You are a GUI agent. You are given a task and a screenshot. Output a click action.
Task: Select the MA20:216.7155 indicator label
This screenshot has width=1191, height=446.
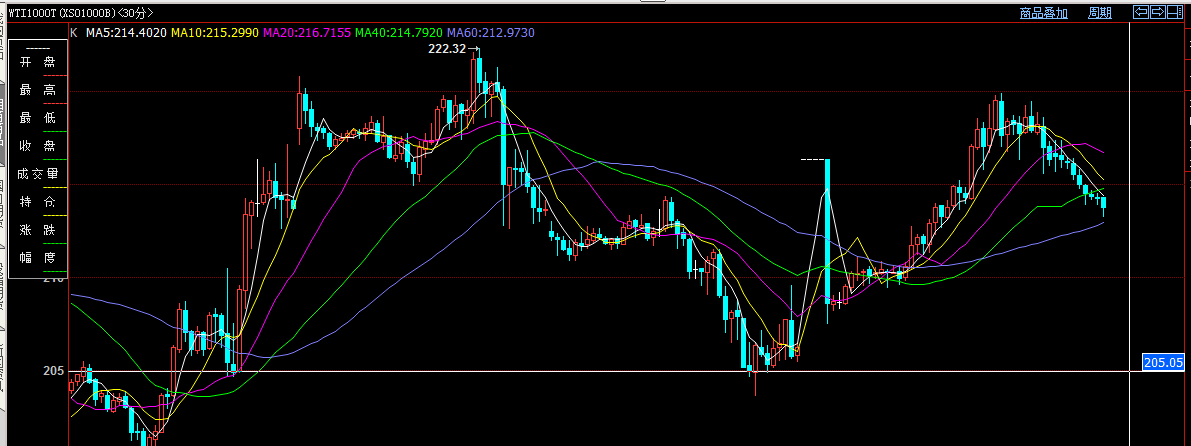pos(307,33)
